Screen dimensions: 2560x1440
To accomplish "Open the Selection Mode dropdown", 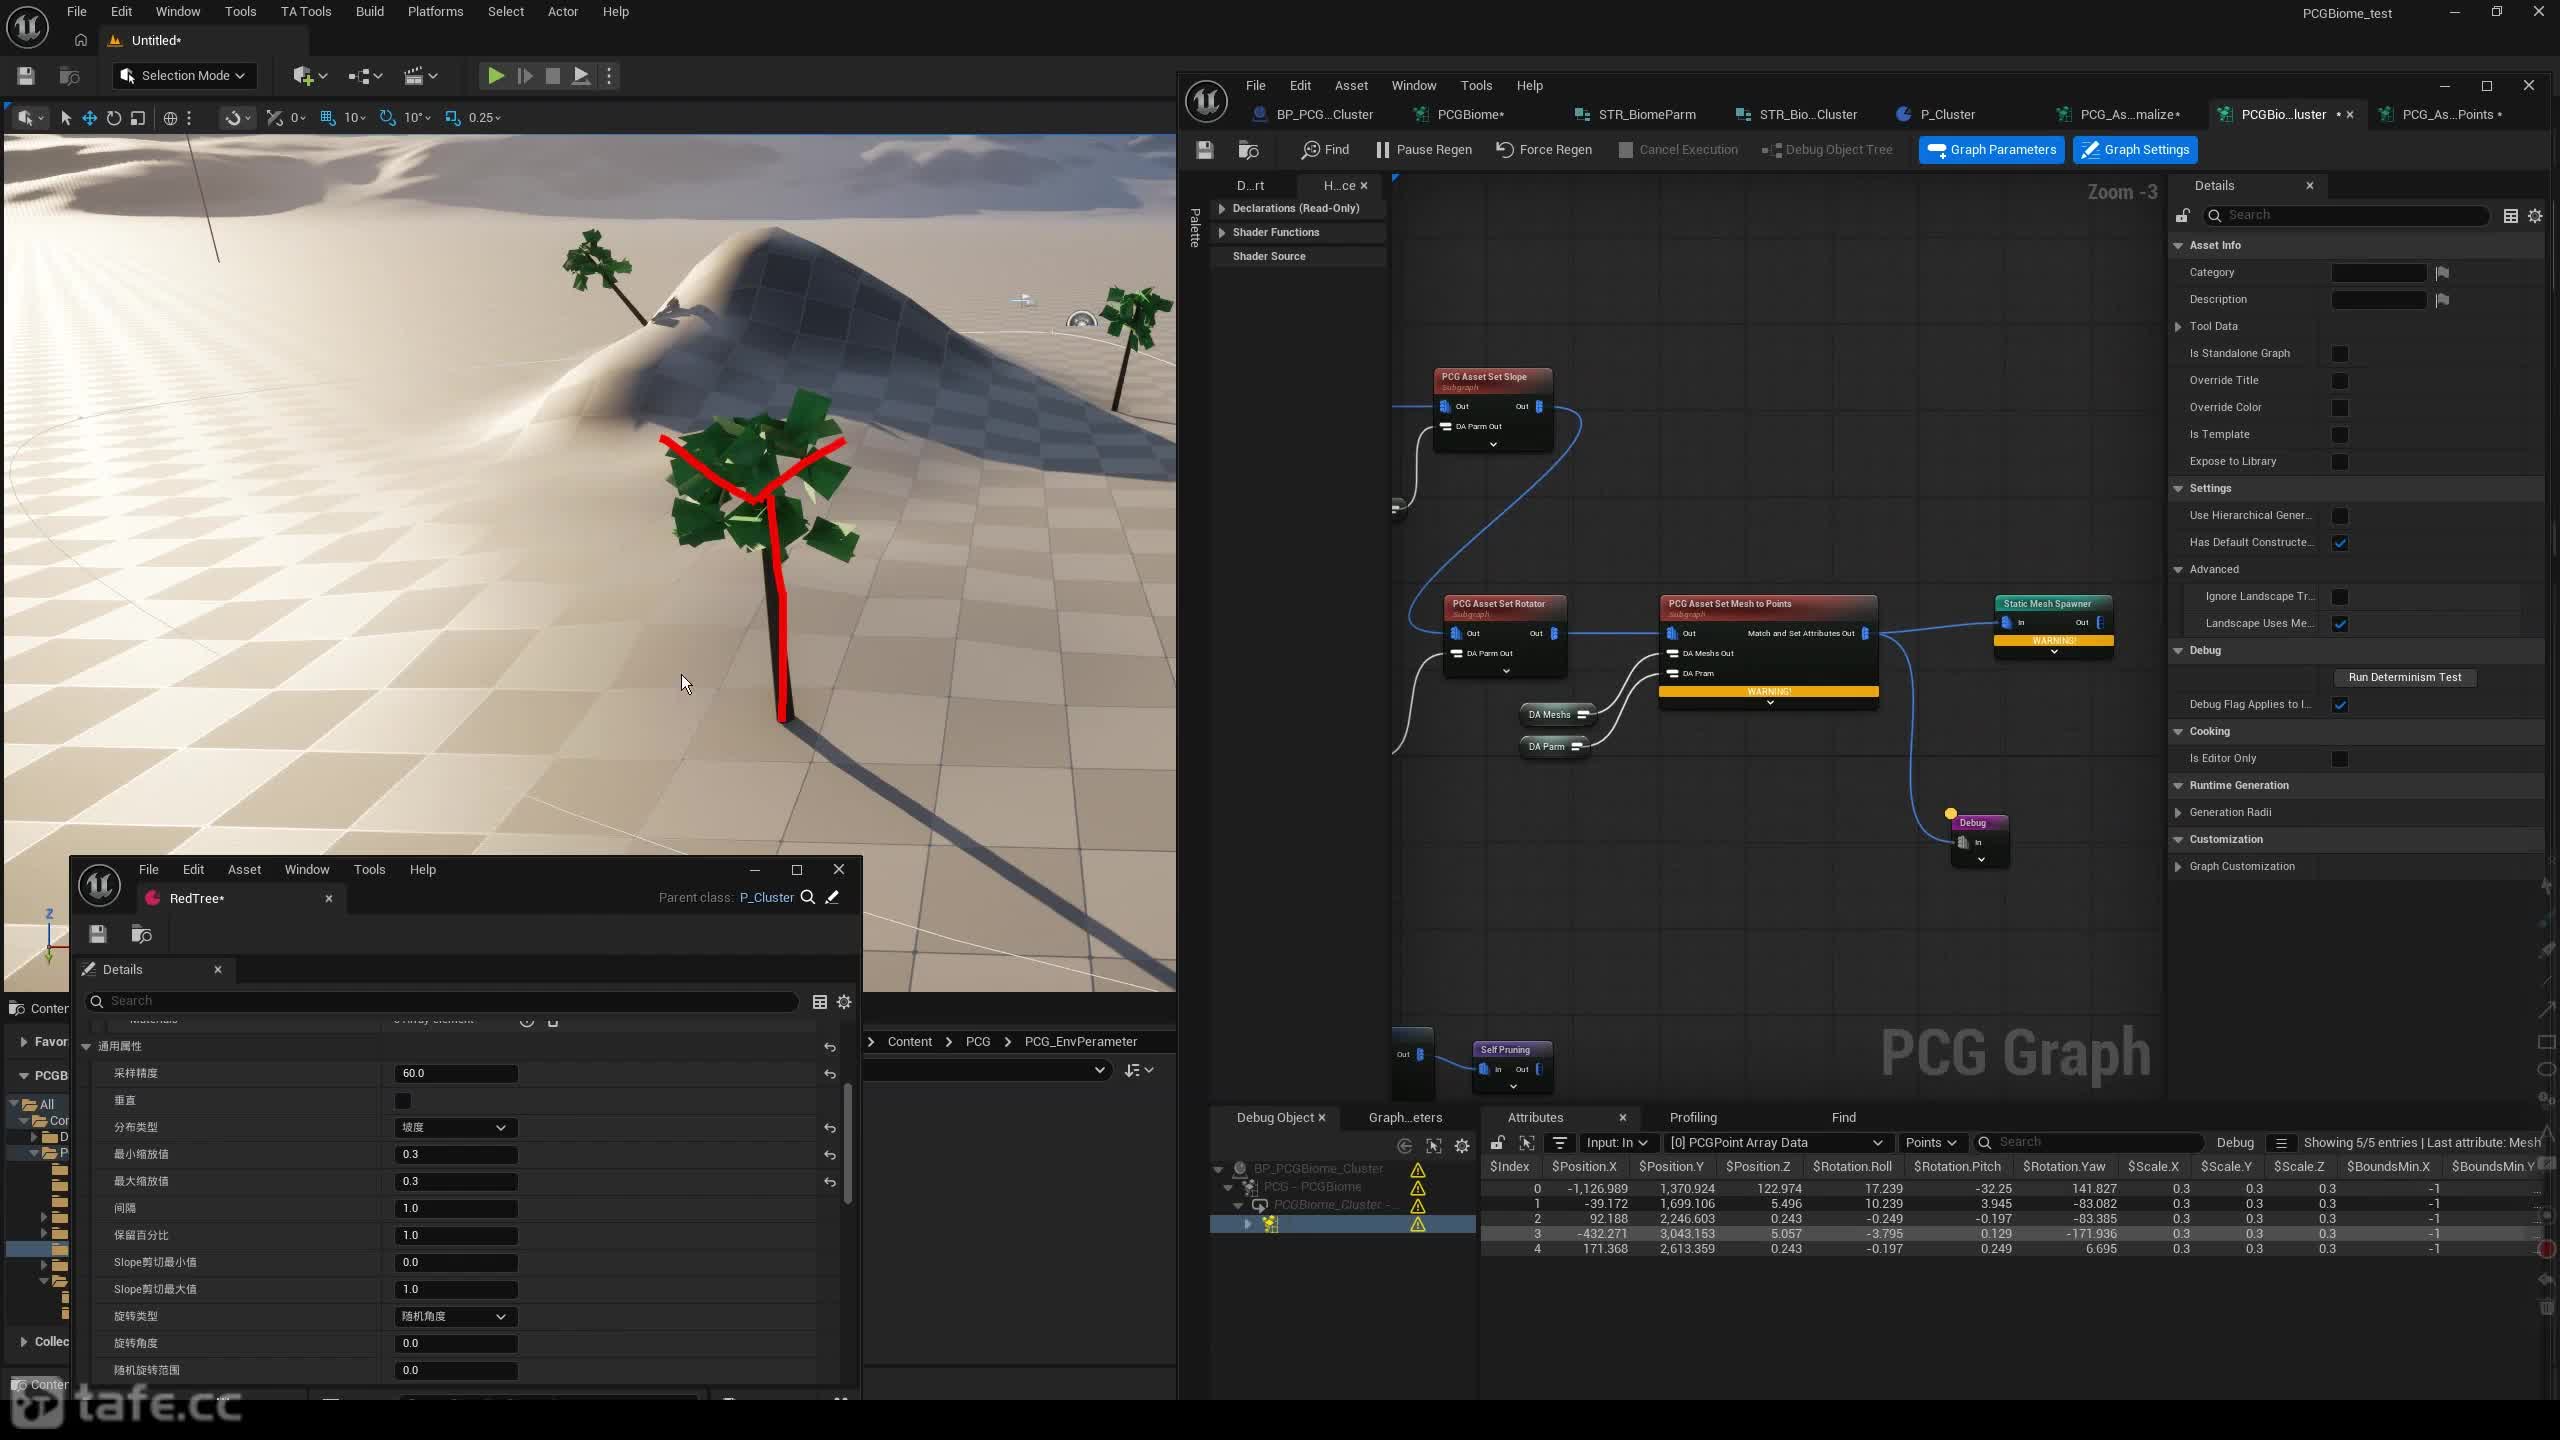I will (x=183, y=76).
